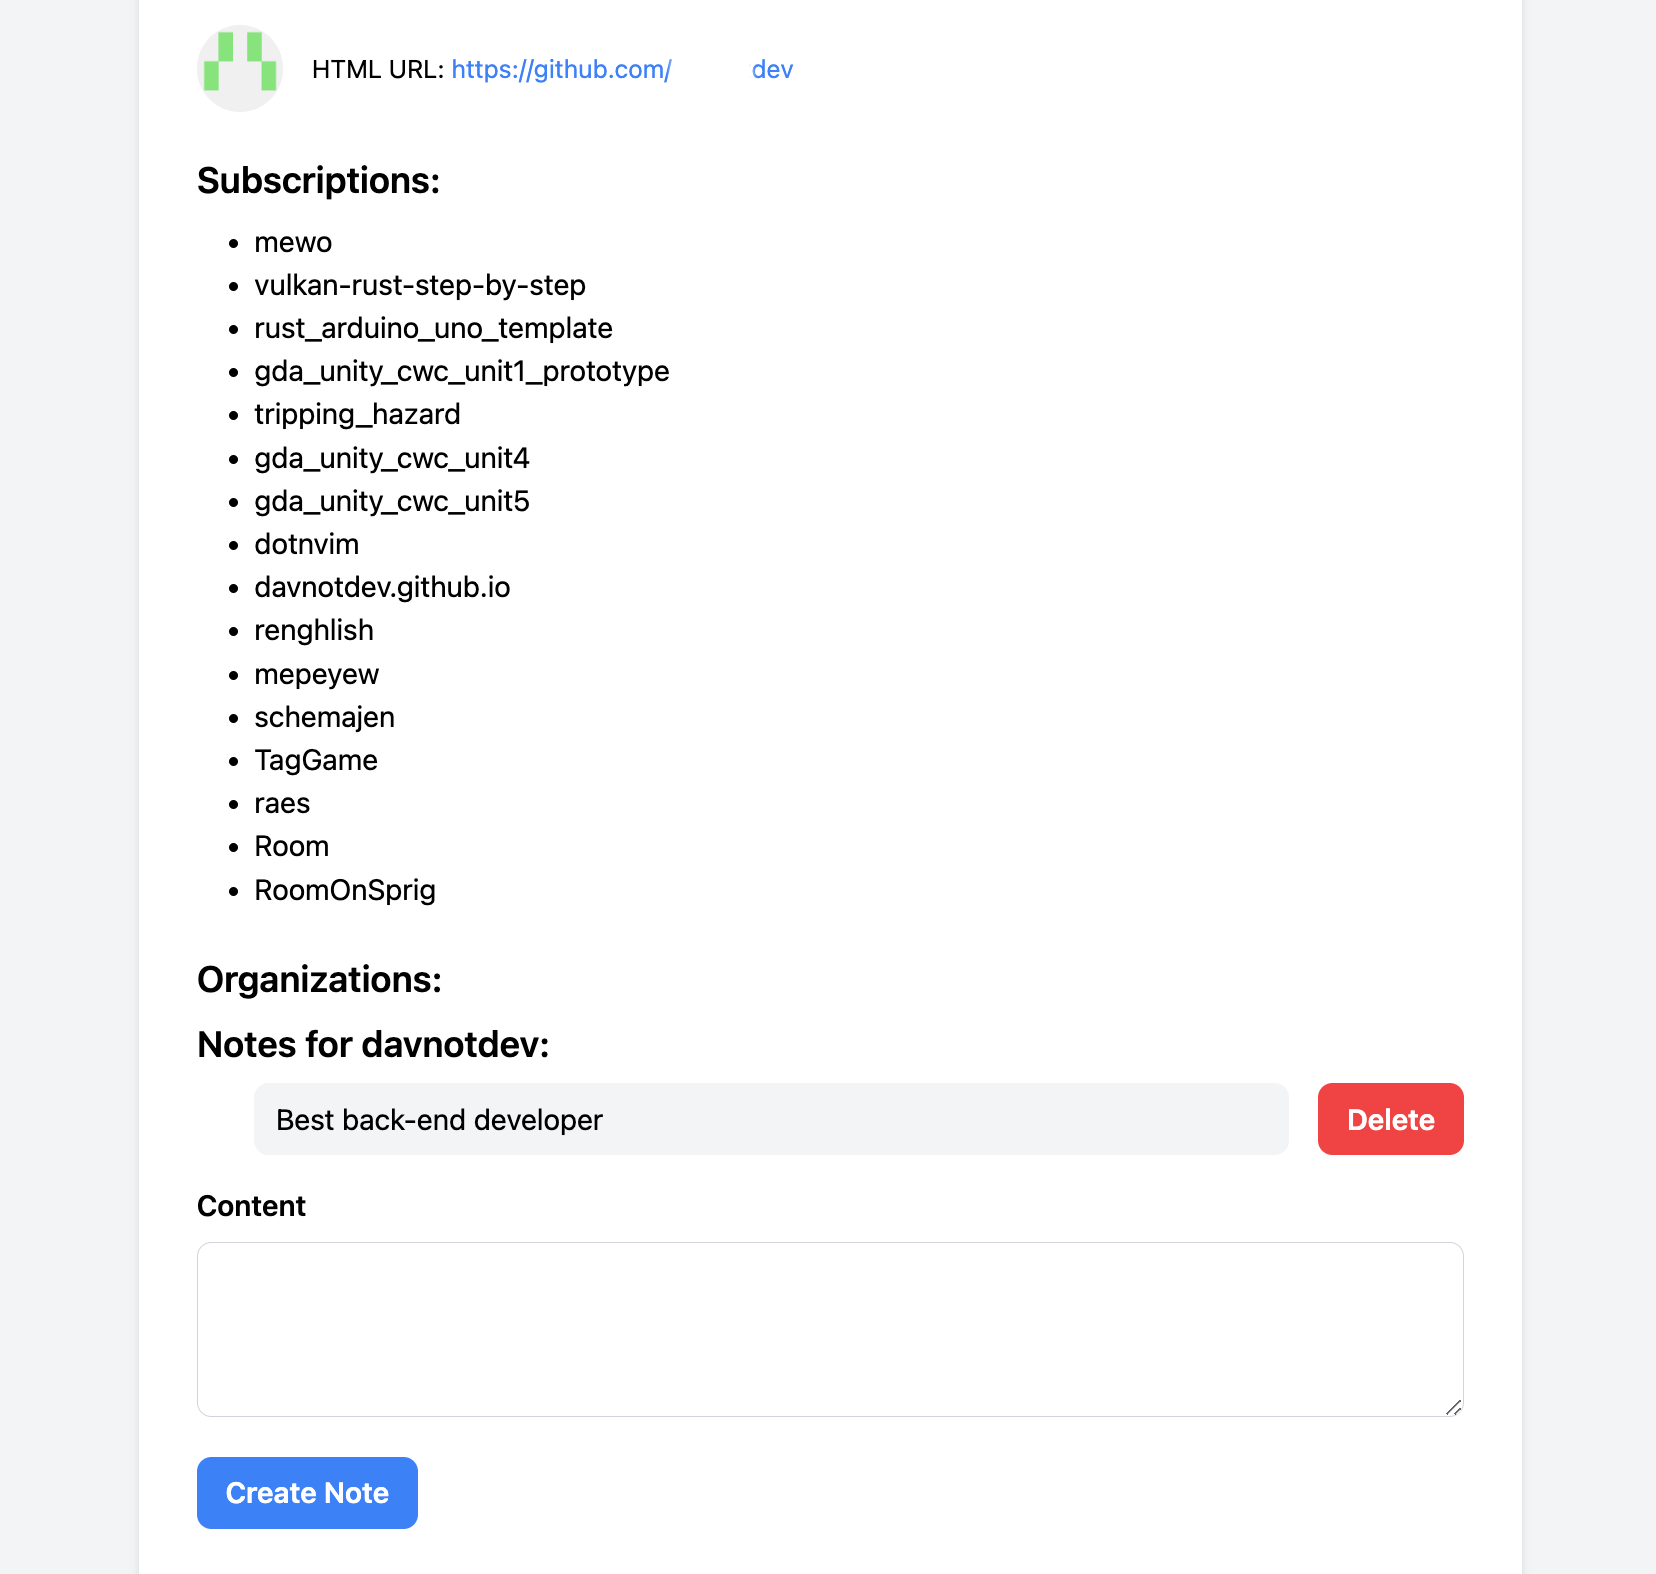Select the renghlish entry

(x=314, y=630)
